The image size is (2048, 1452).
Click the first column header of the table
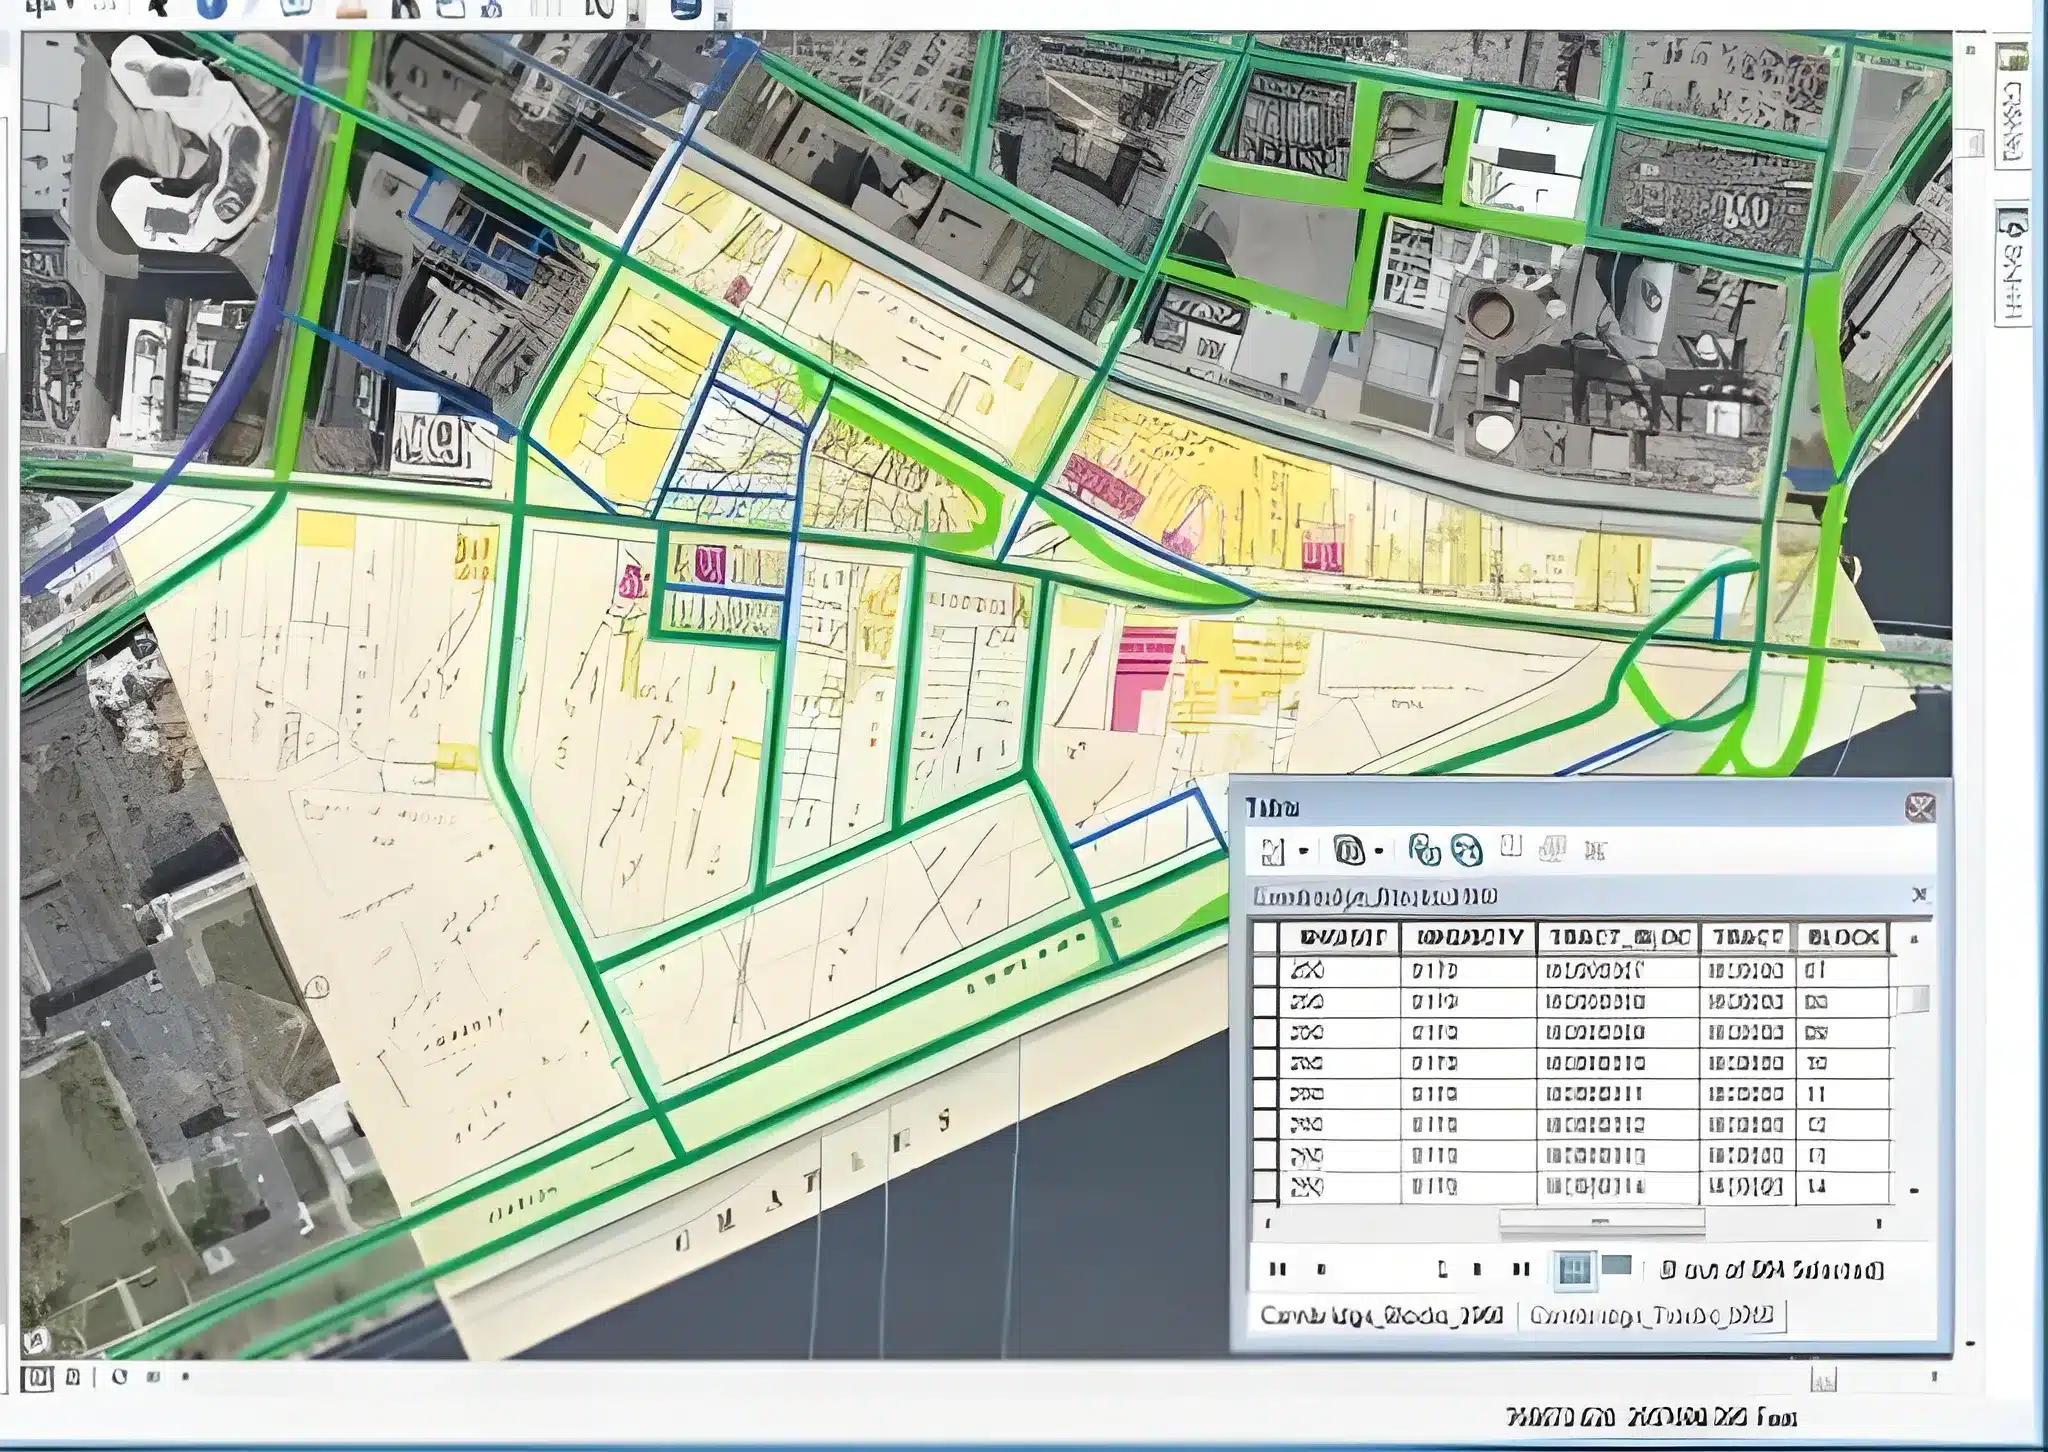(x=1339, y=937)
